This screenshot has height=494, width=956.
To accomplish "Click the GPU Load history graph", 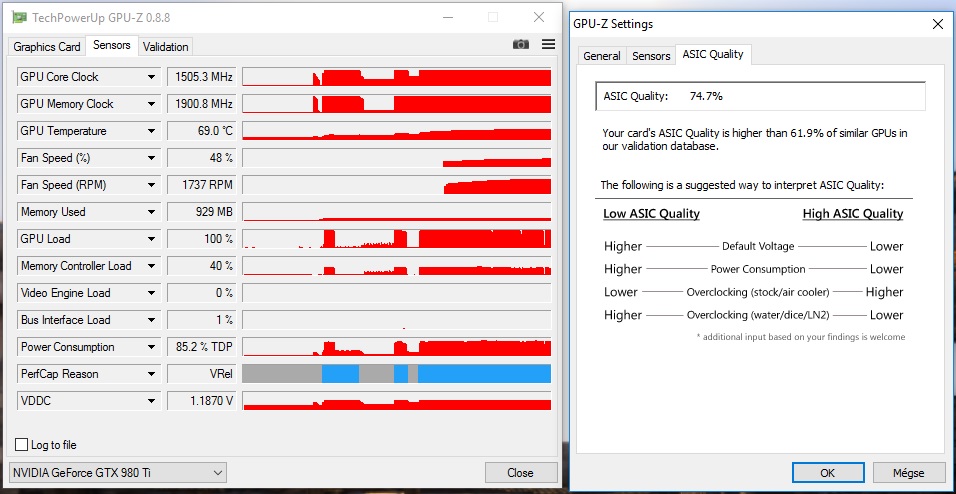I will (396, 239).
